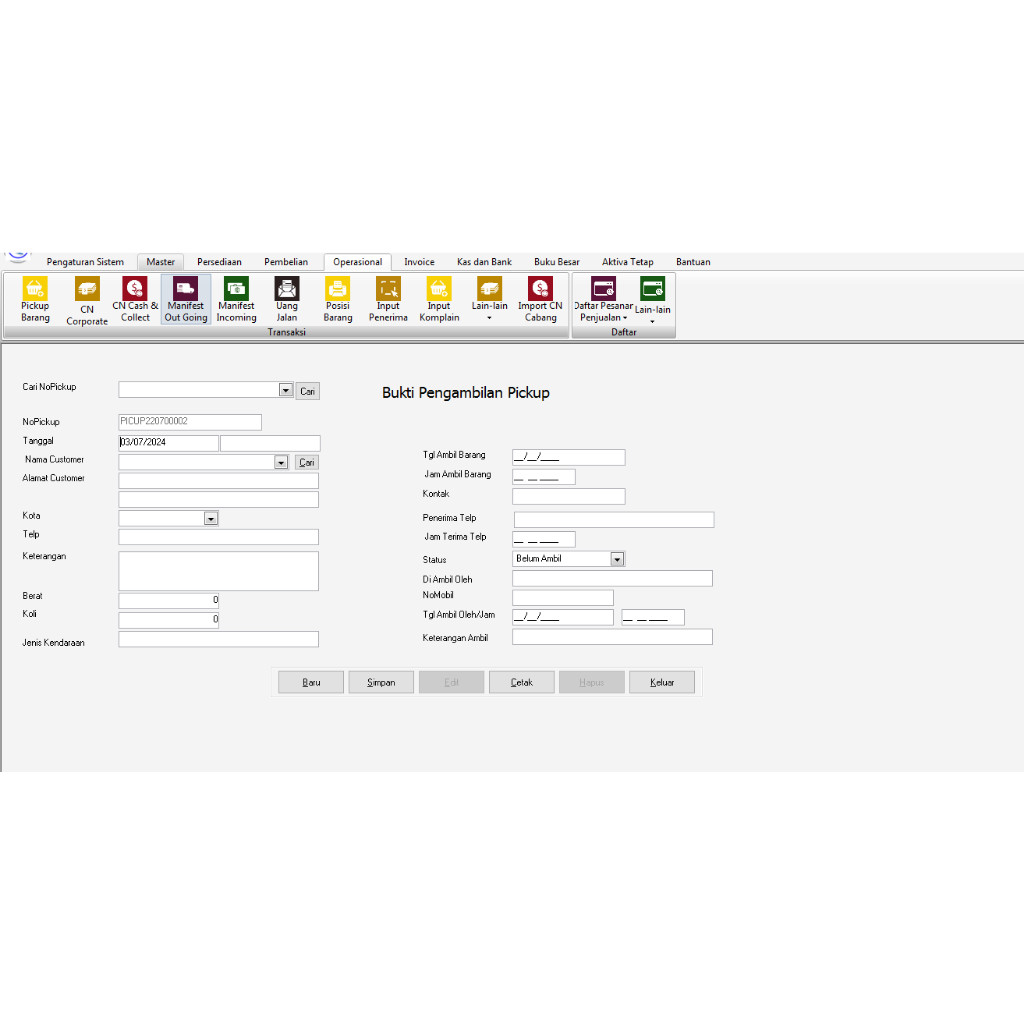The image size is (1024, 1024).
Task: Expand the Kota dropdown
Action: 210,519
